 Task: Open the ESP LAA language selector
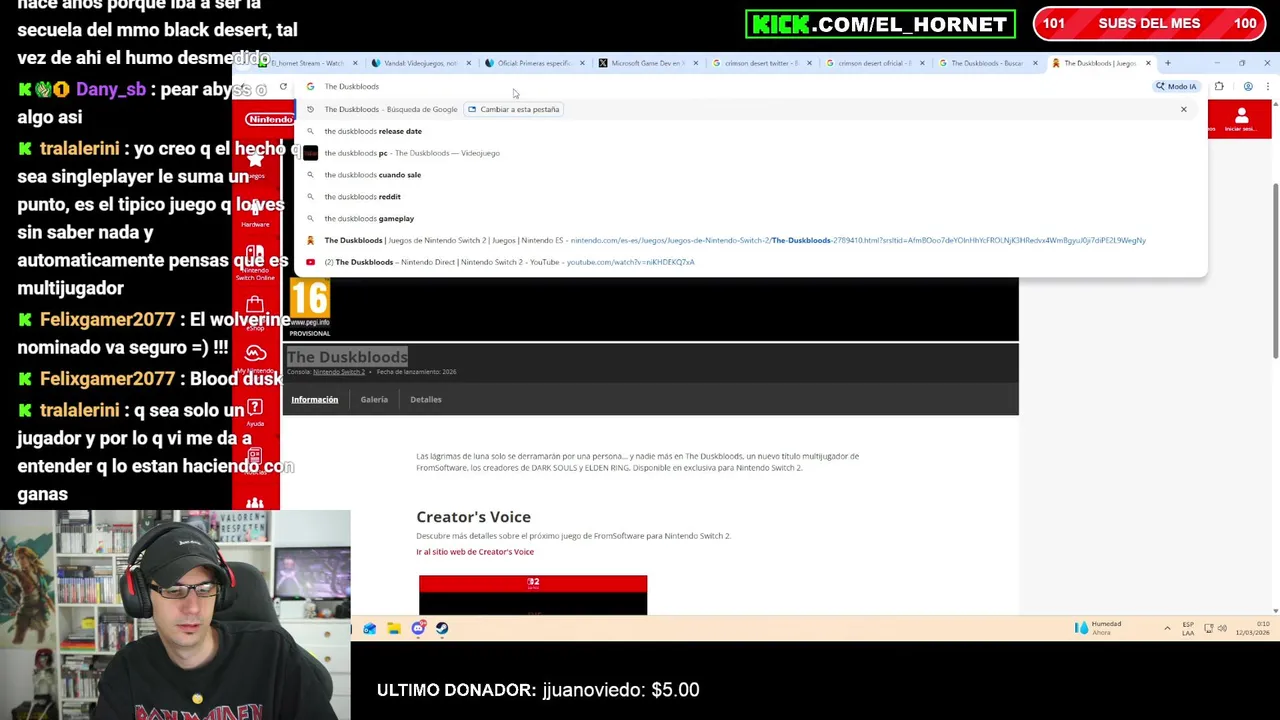pyautogui.click(x=1188, y=628)
